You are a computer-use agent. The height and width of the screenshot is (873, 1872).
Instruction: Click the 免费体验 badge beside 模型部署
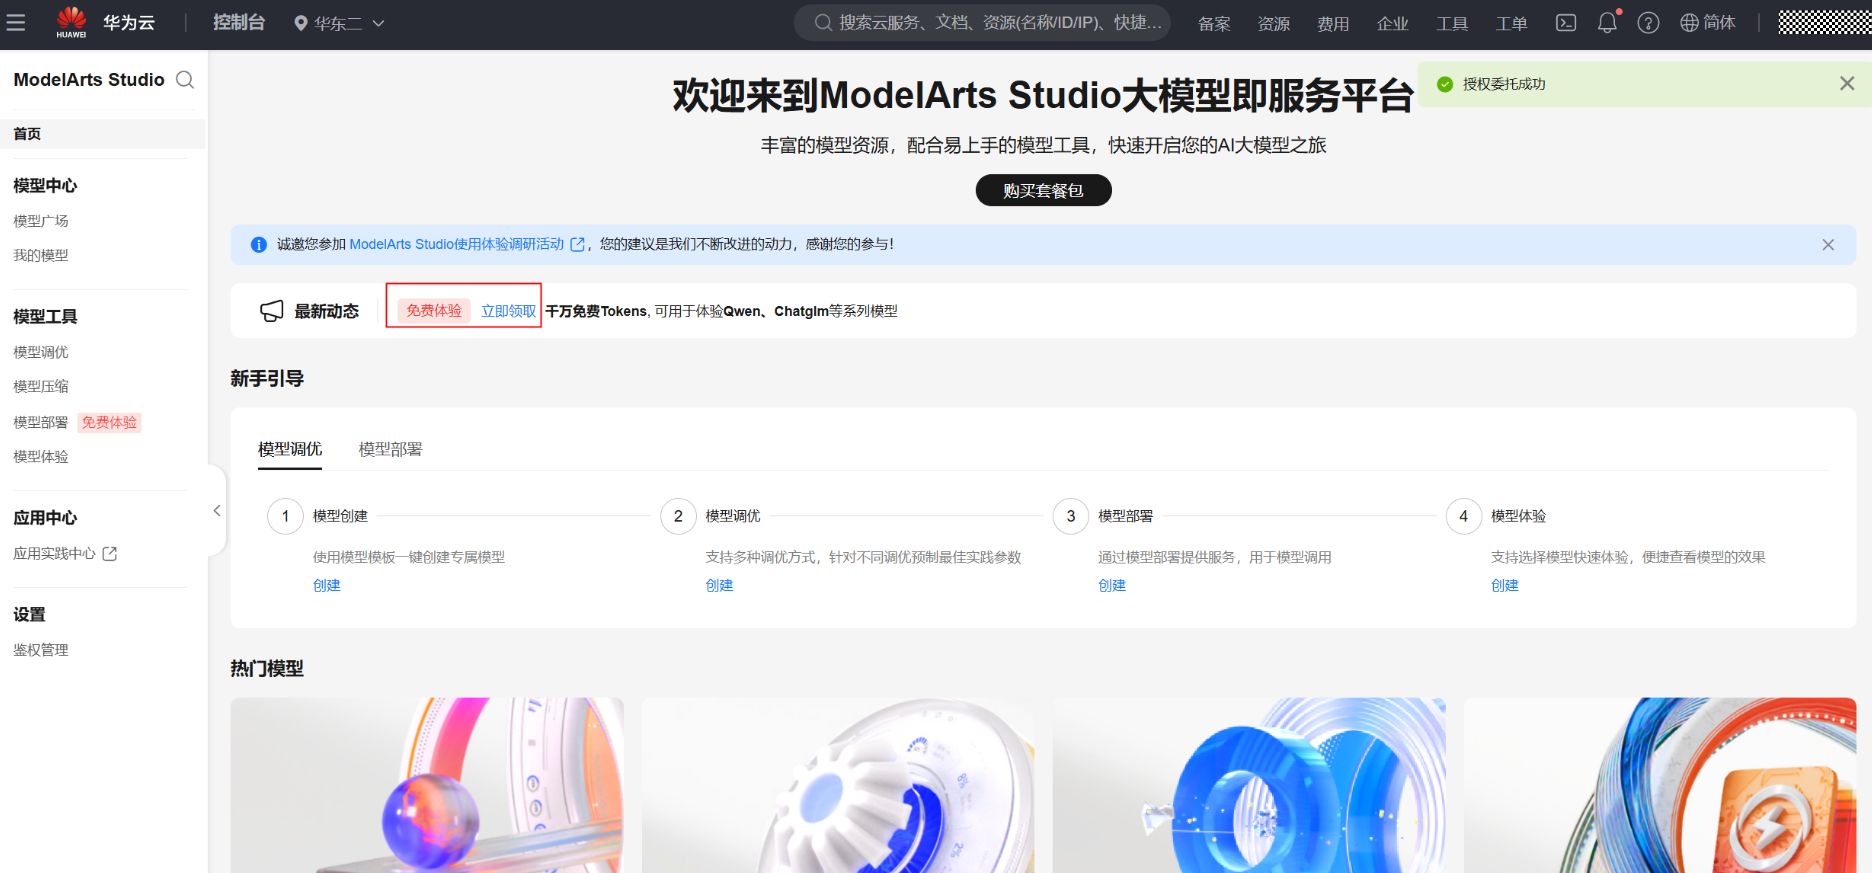pos(110,423)
